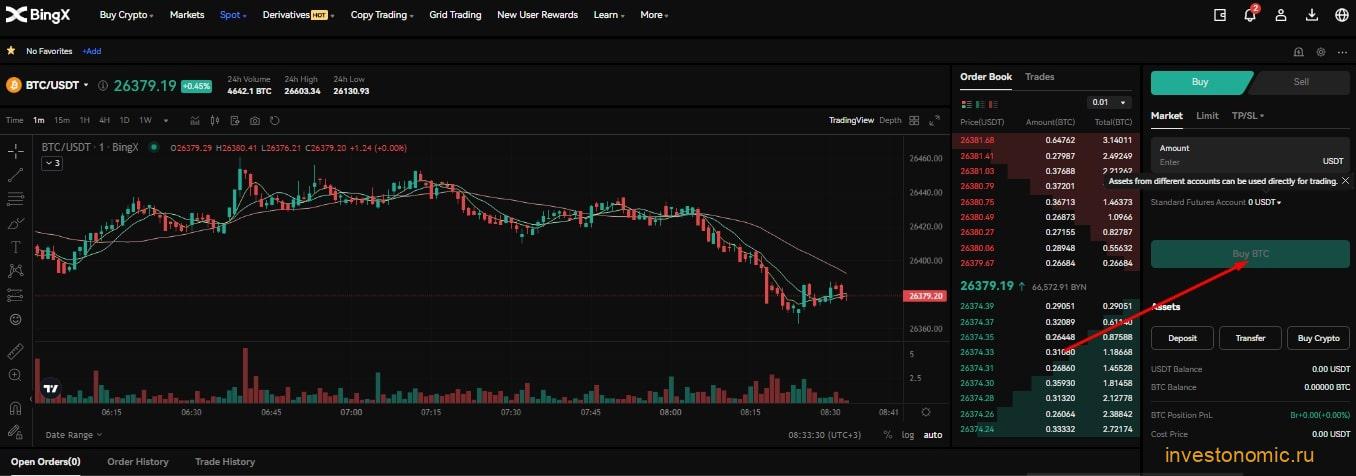Select the Limit order tab
1356x476 pixels.
(x=1207, y=116)
